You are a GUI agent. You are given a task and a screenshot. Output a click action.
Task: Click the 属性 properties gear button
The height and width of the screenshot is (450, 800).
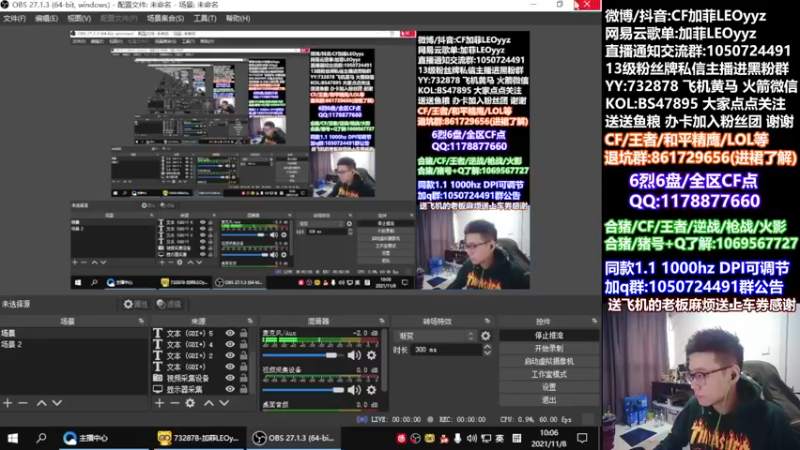pyautogui.click(x=135, y=304)
